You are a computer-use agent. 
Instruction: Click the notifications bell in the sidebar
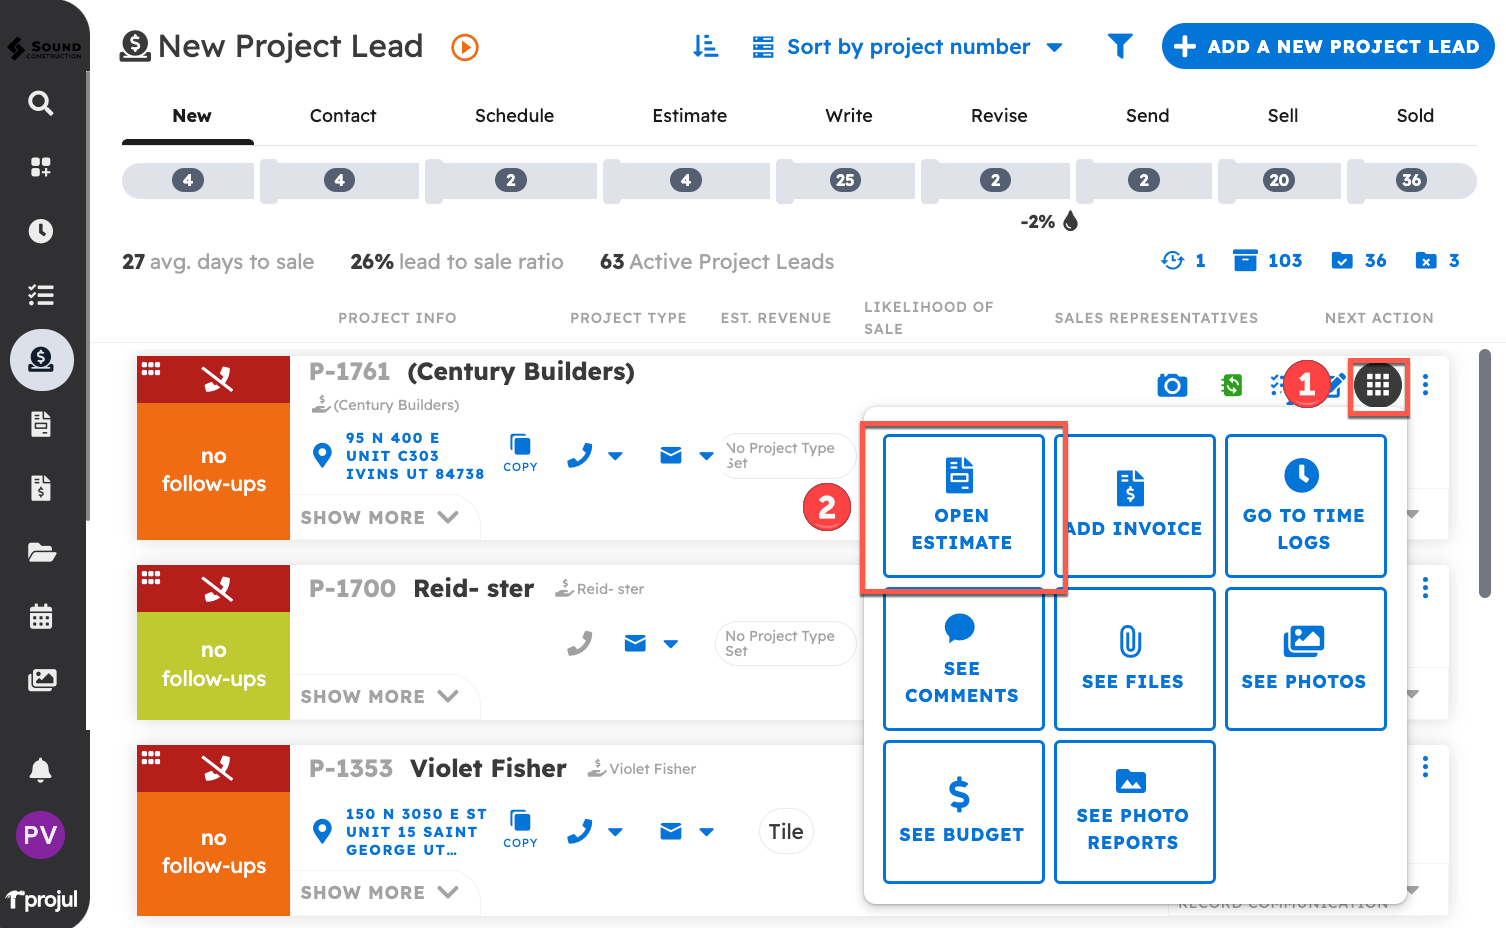point(40,770)
